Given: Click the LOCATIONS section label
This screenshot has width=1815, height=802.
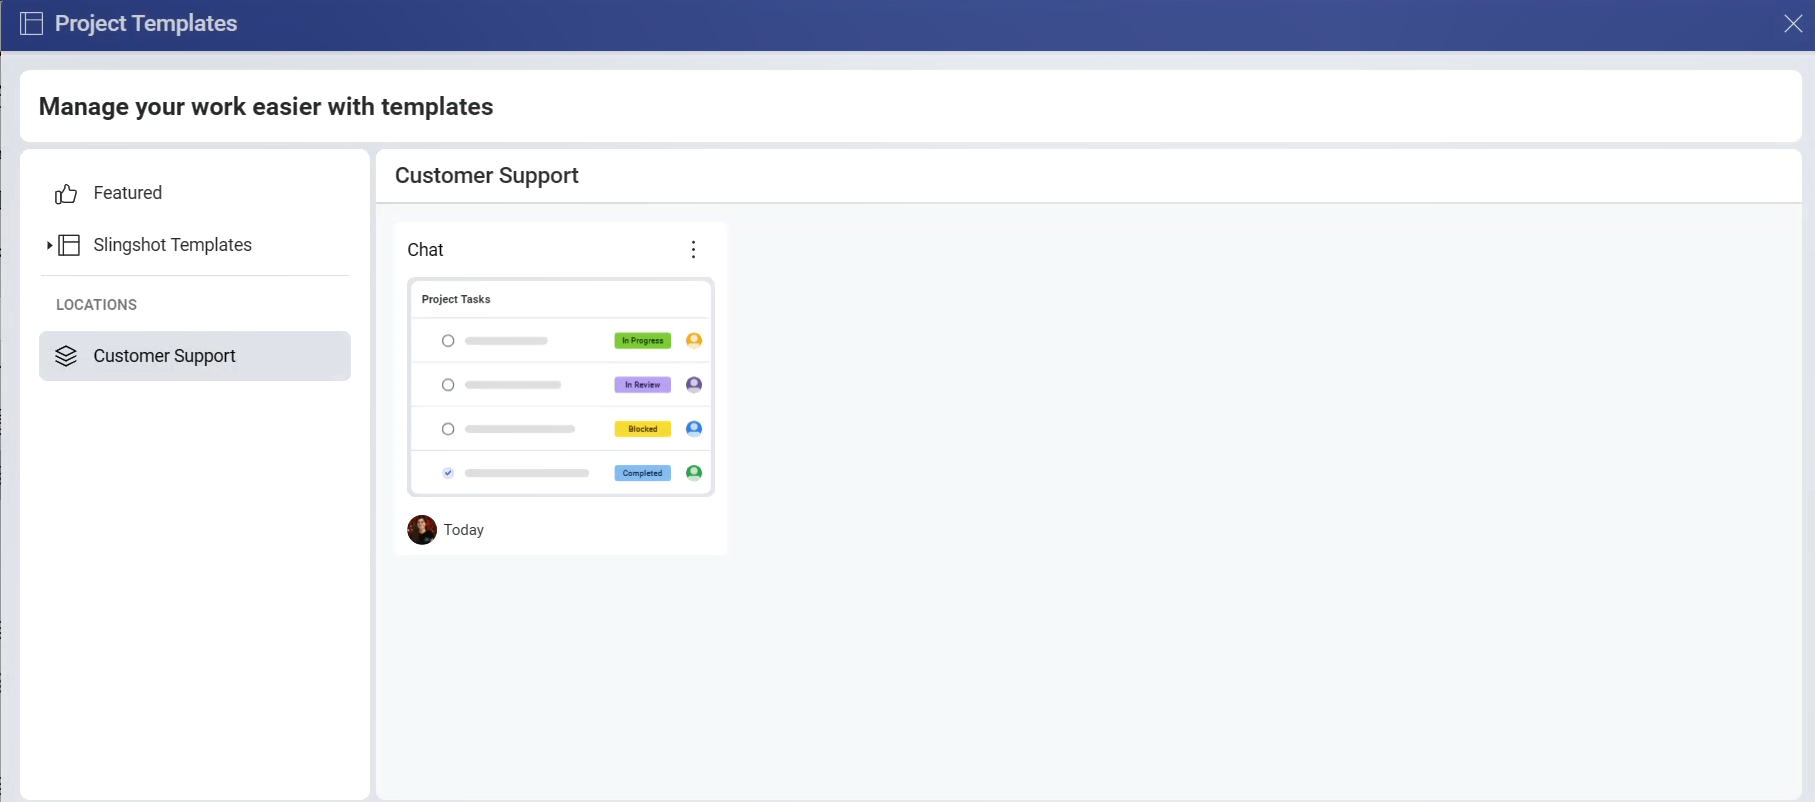Looking at the screenshot, I should click(x=96, y=305).
